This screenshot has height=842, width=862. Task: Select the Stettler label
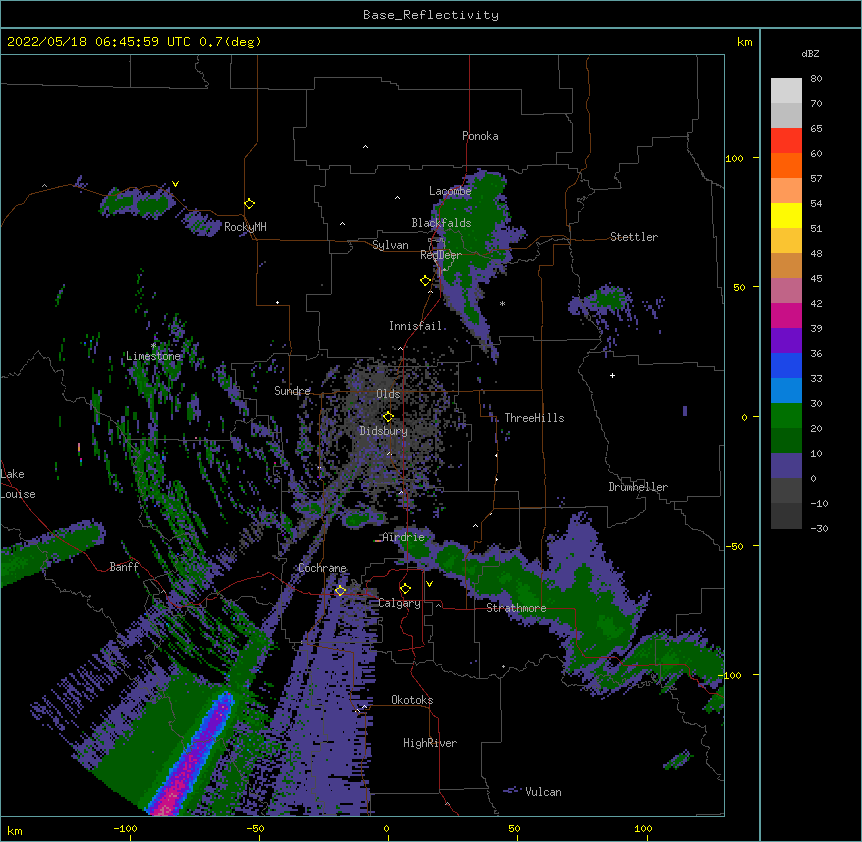pos(634,237)
